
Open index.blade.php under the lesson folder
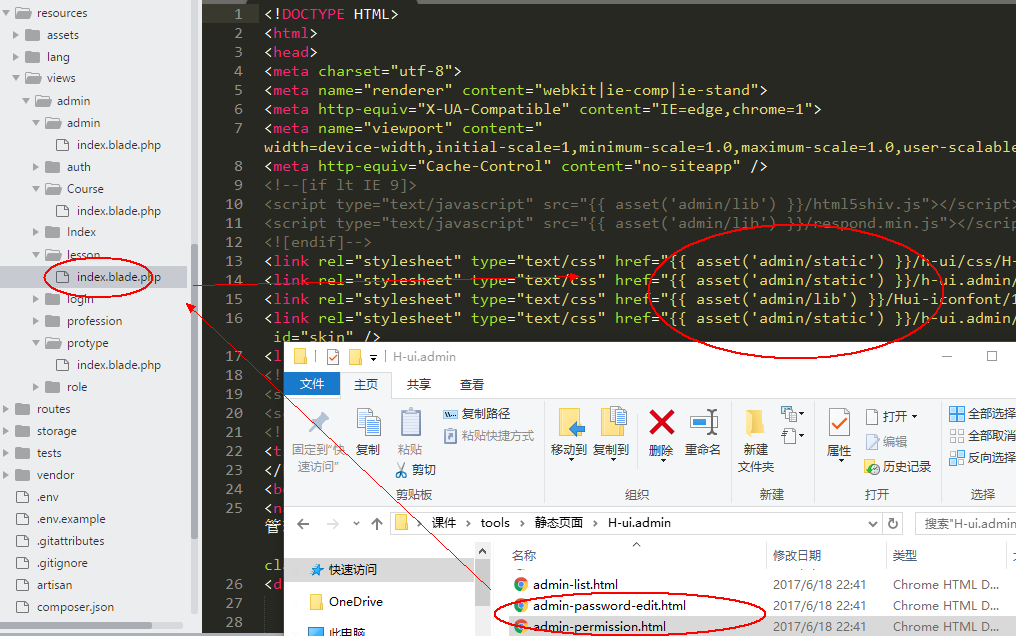pos(118,277)
